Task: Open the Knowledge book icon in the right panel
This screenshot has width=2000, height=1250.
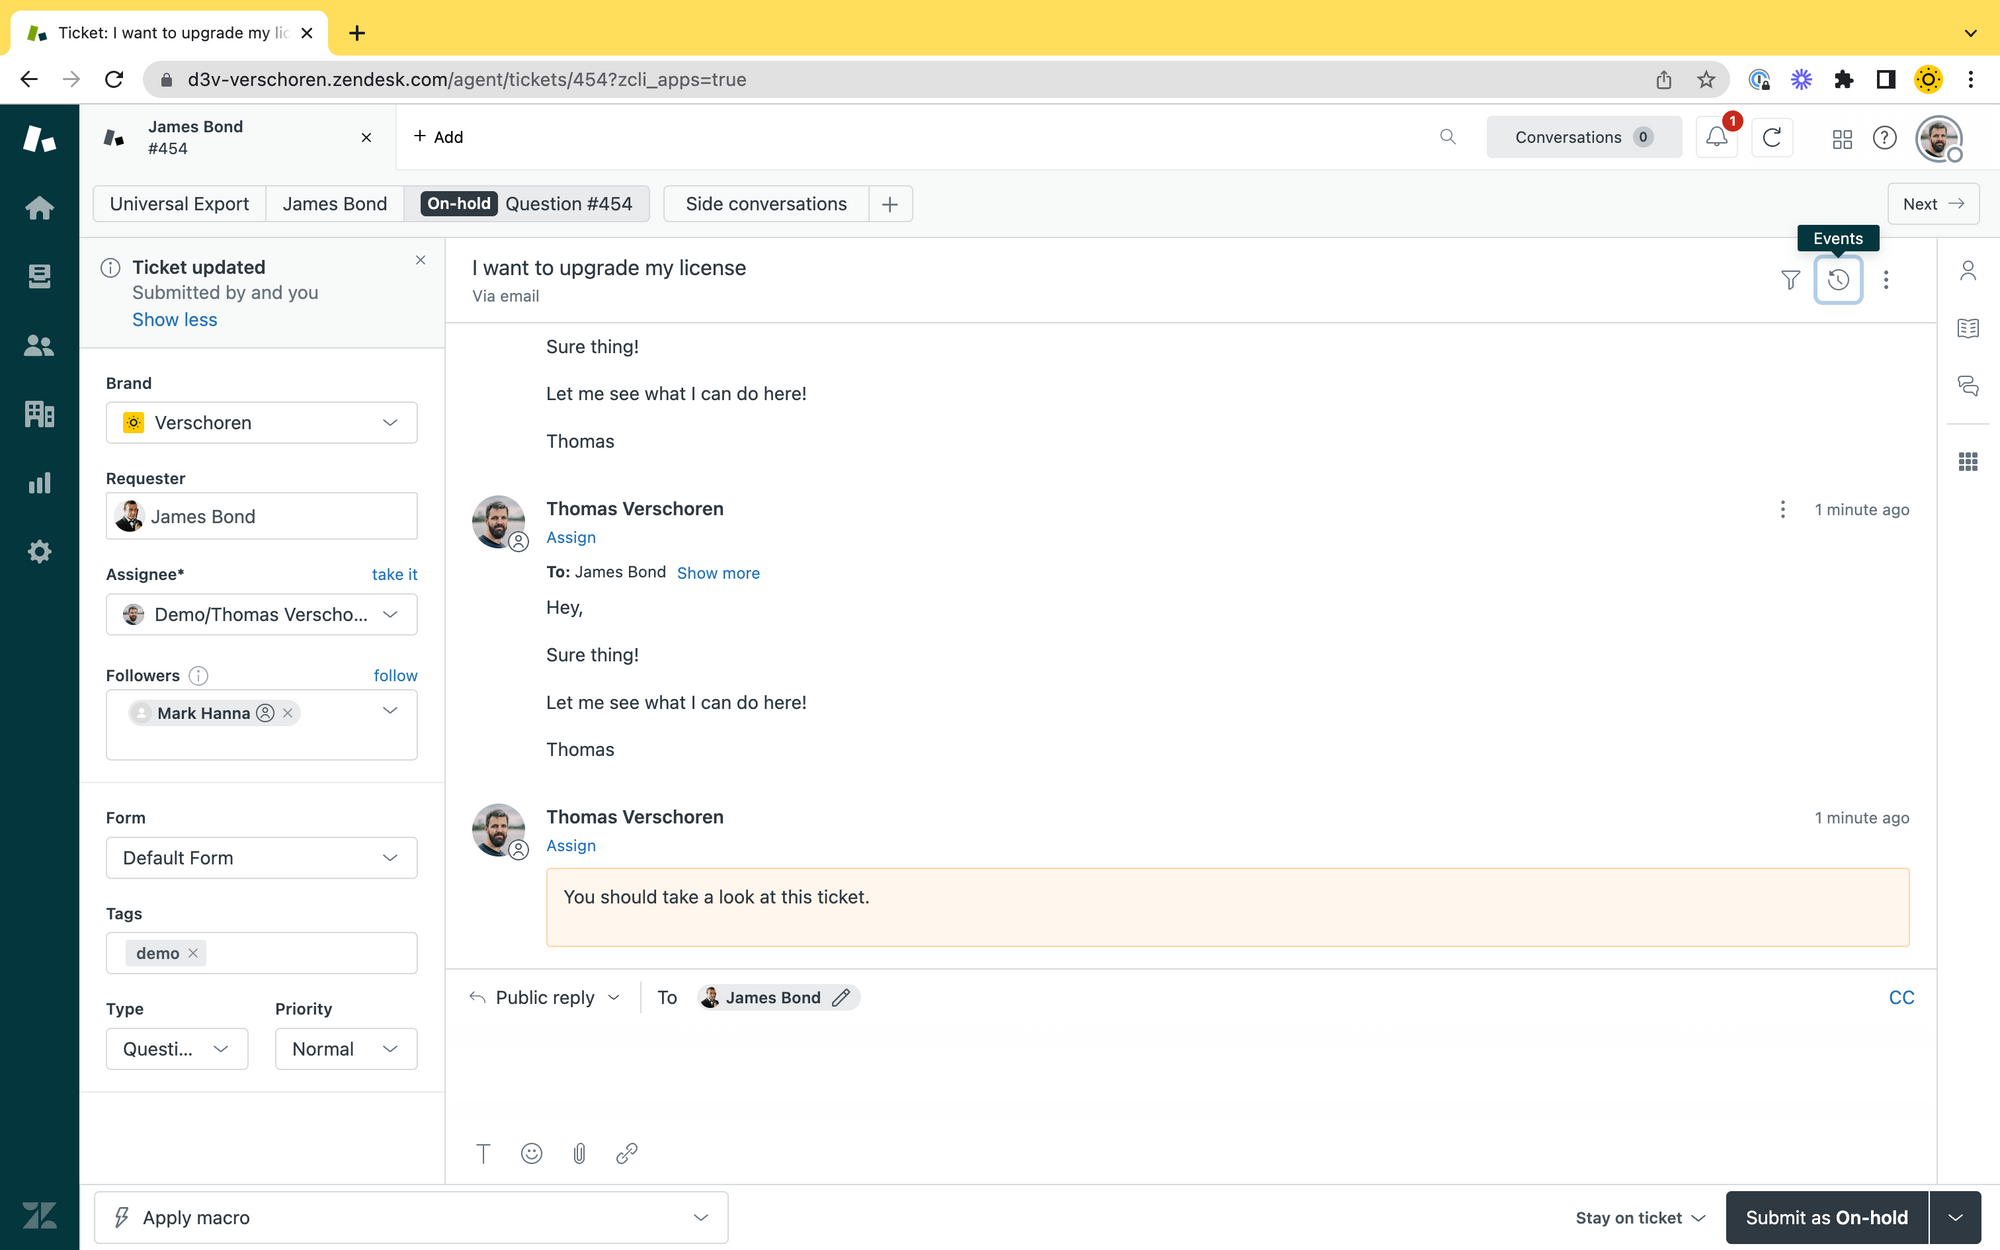Action: pyautogui.click(x=1967, y=328)
